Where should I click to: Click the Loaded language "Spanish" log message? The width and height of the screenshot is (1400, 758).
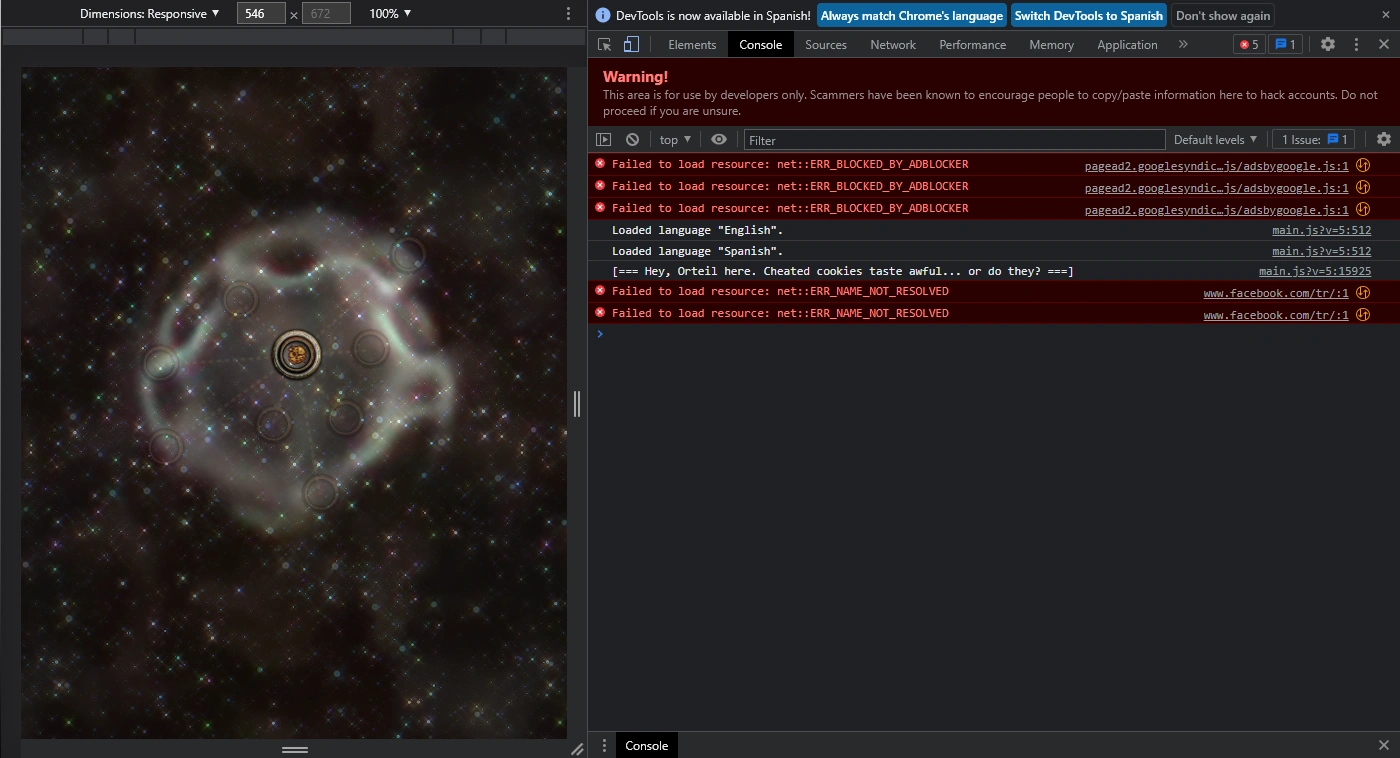(x=698, y=251)
